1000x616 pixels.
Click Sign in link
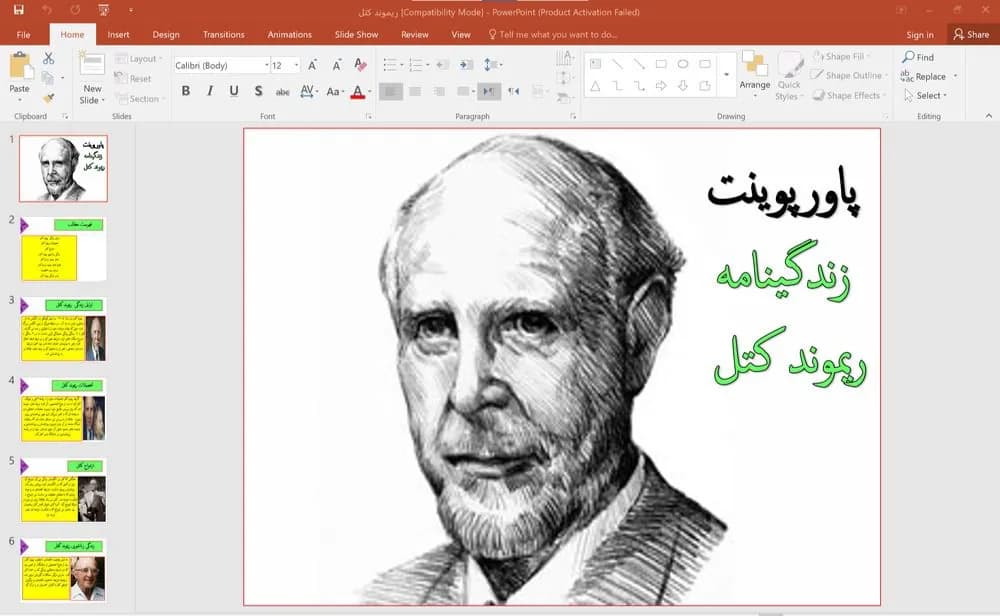click(920, 35)
